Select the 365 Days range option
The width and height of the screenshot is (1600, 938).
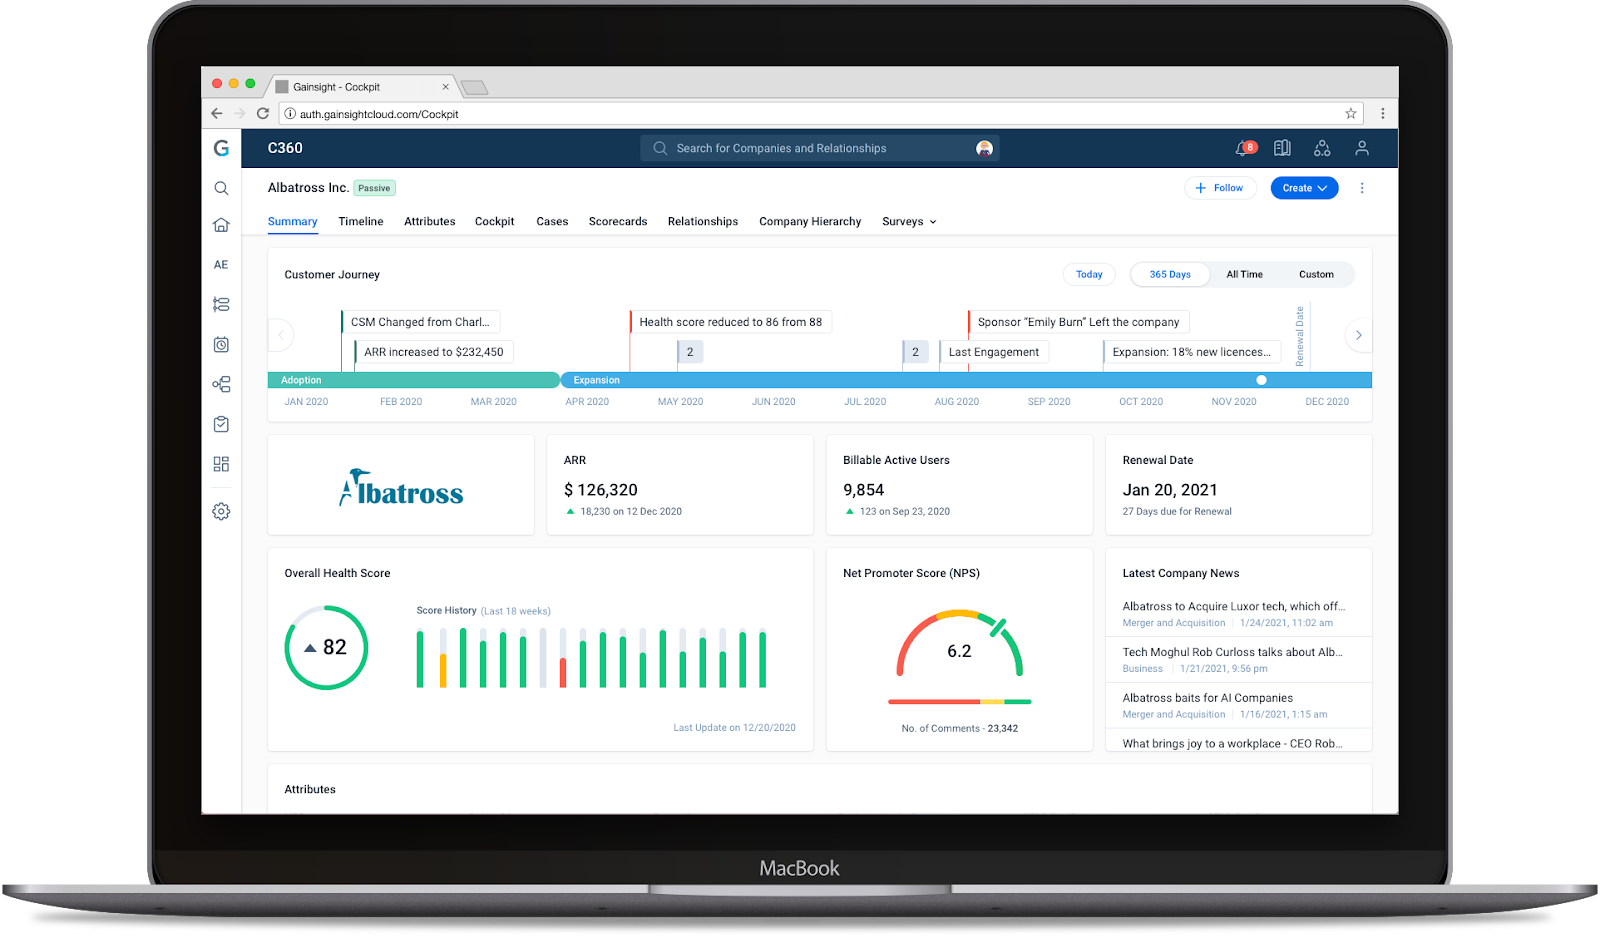click(x=1170, y=274)
